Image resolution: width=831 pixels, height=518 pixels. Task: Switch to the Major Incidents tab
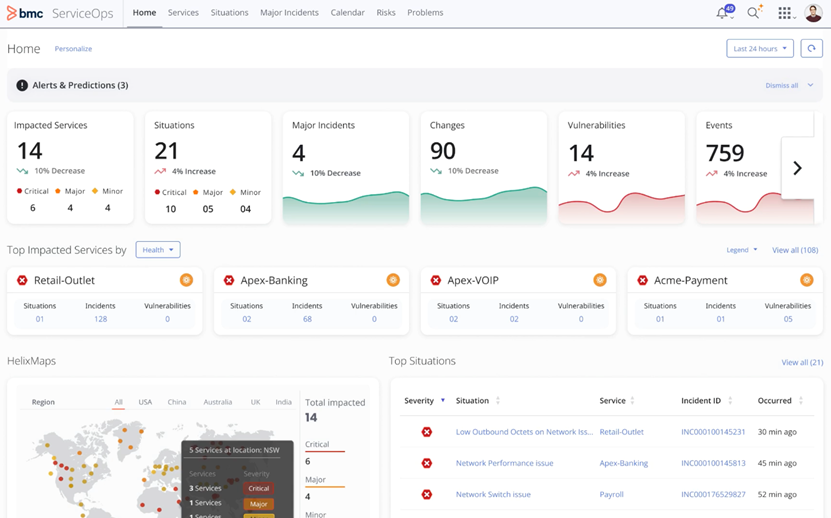click(289, 13)
